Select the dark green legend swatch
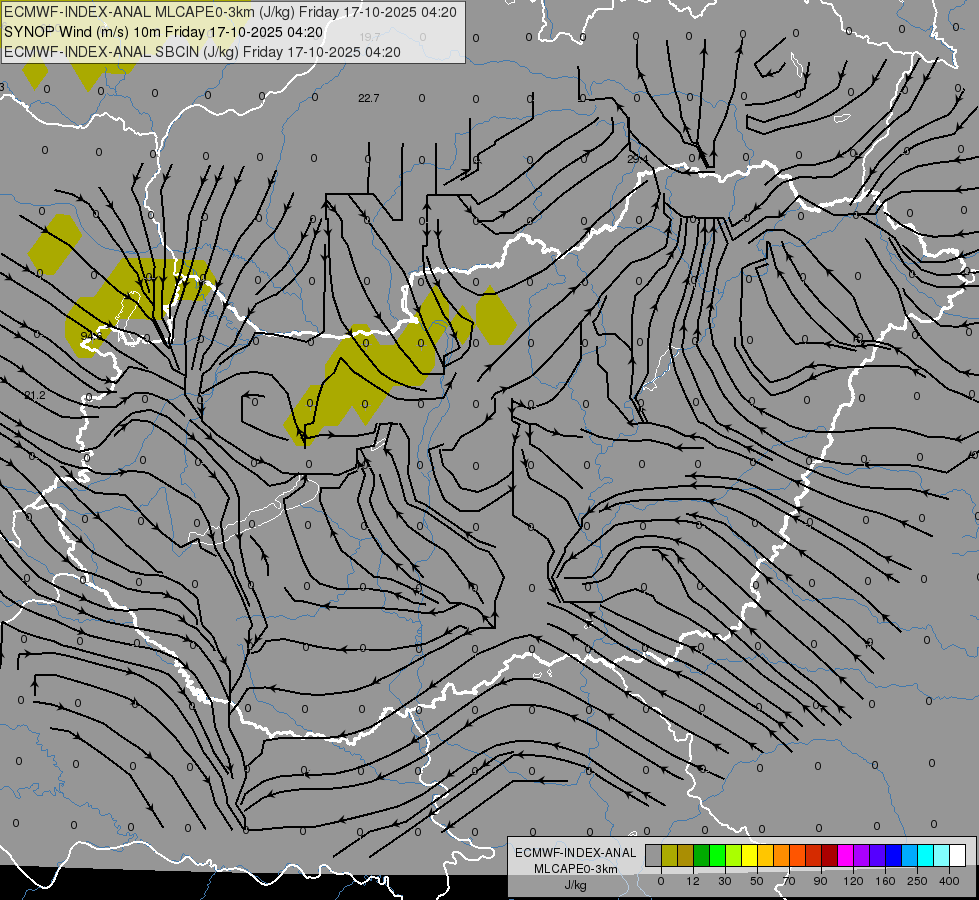The width and height of the screenshot is (979, 900). pyautogui.click(x=702, y=856)
